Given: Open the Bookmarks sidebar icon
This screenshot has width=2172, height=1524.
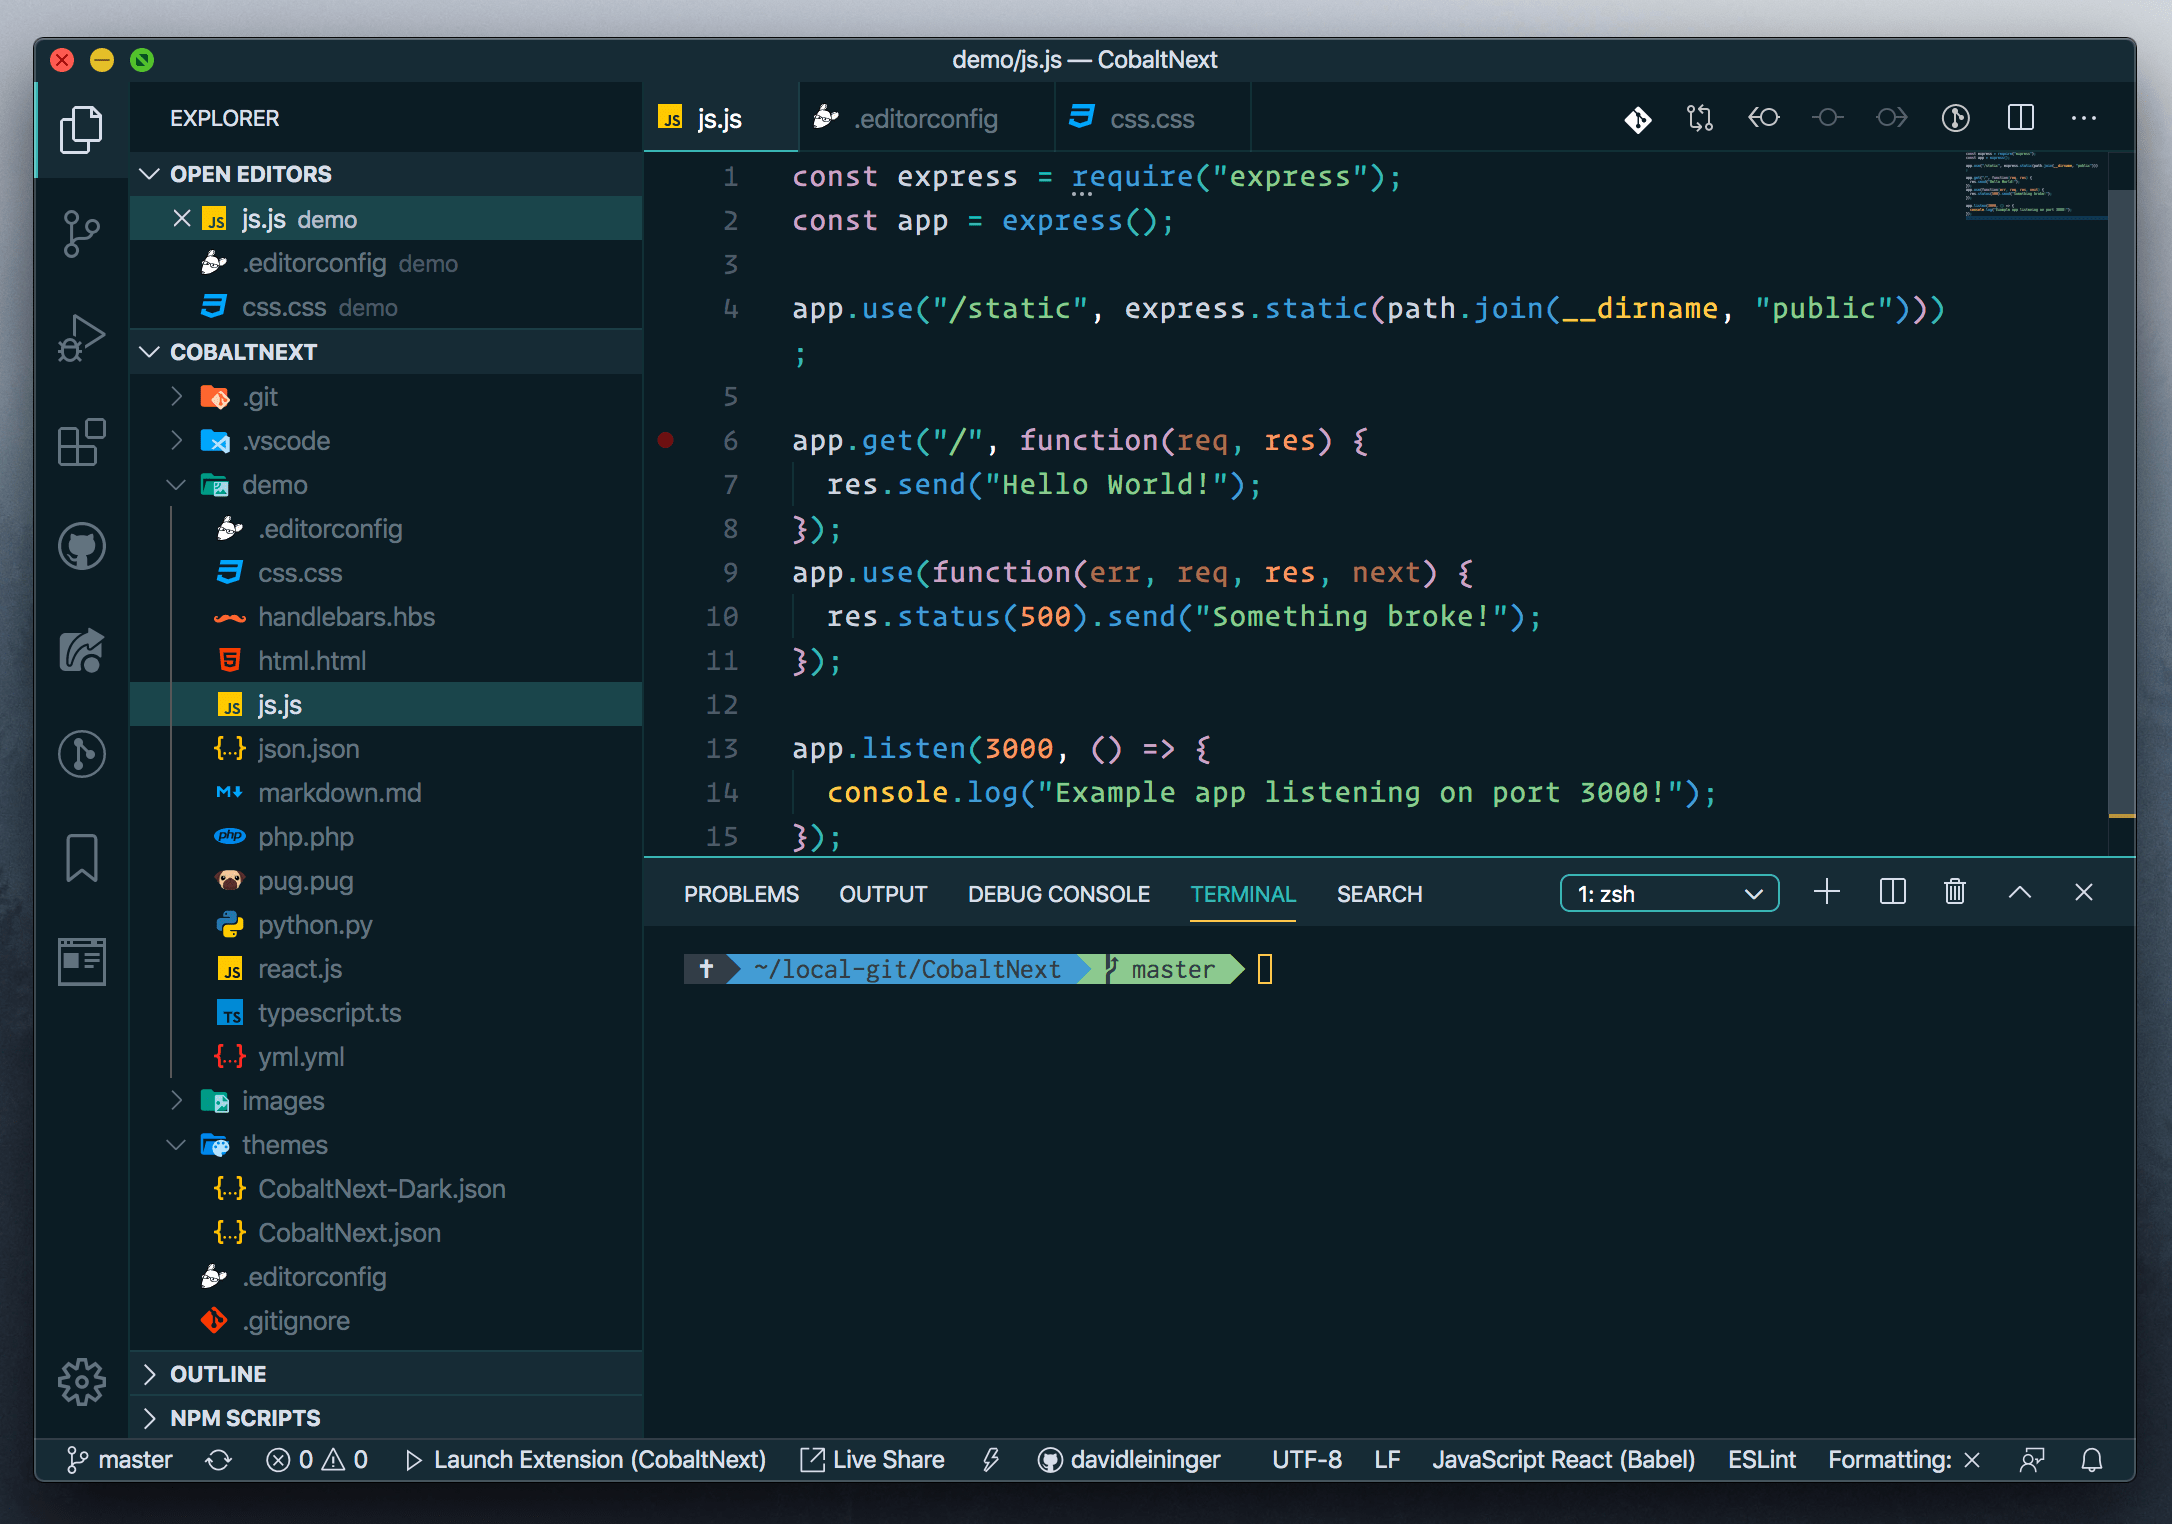Looking at the screenshot, I should pos(81,858).
